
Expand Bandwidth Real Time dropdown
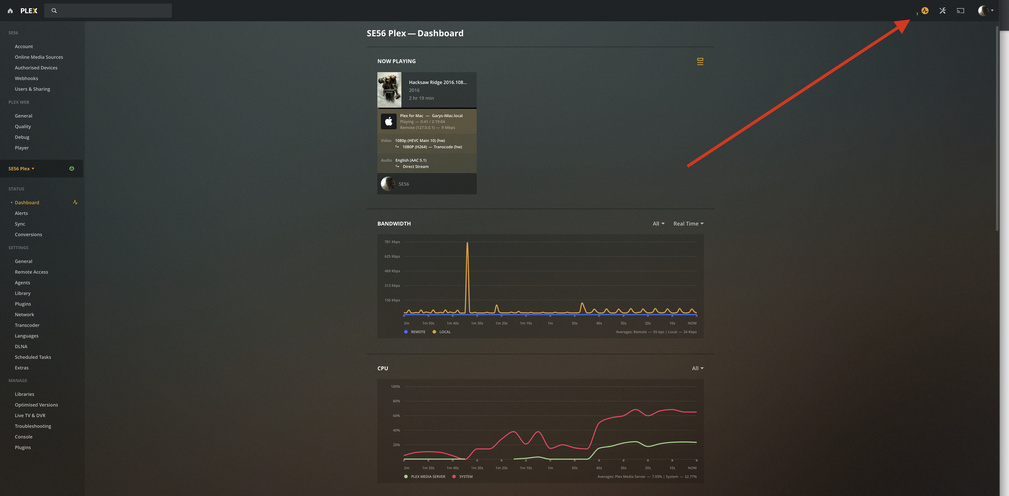(x=688, y=223)
